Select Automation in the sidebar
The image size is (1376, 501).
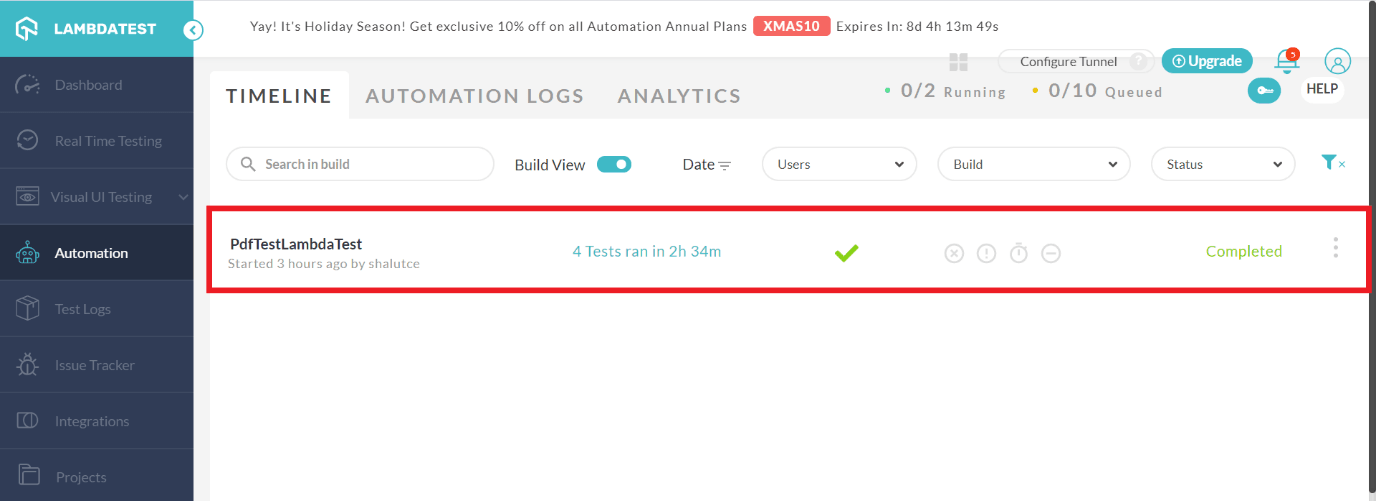click(97, 253)
